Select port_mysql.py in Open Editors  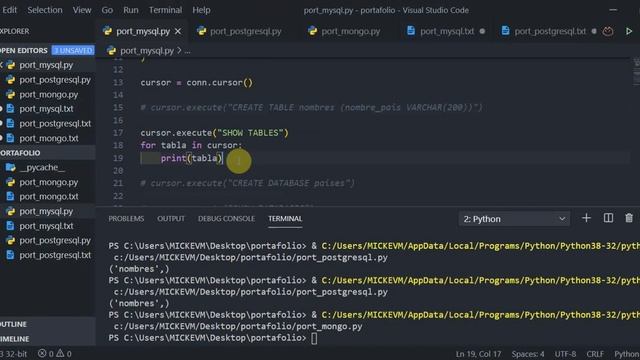point(48,65)
